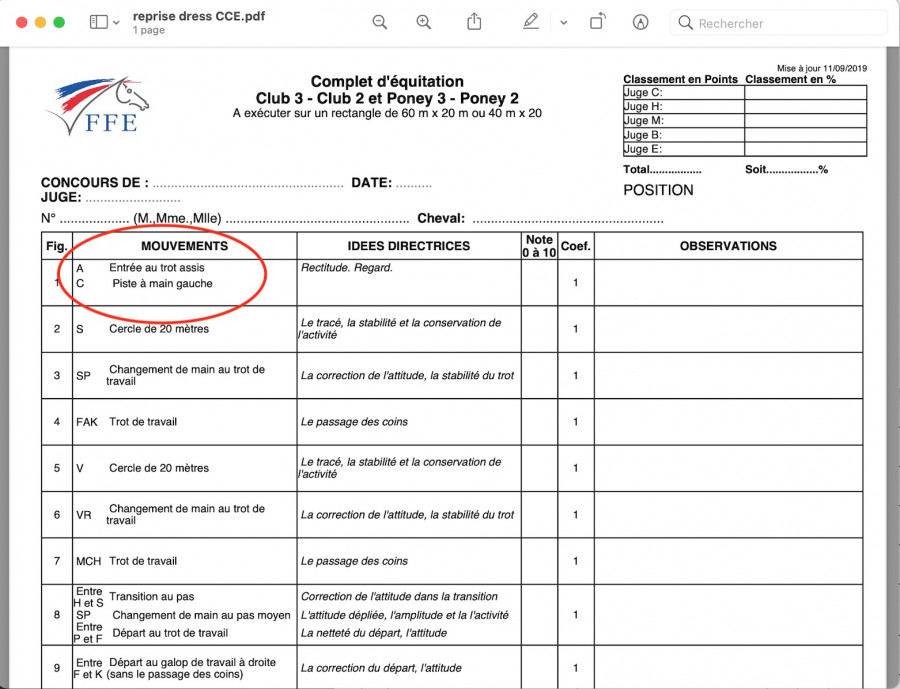
Task: Click the Juge H: row
Action: tap(745, 106)
